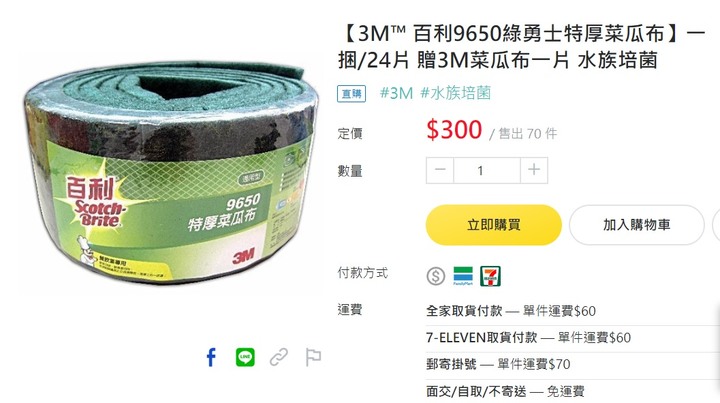Click the 加入購物車 add to cart button
This screenshot has width=720, height=403.
coord(636,225)
